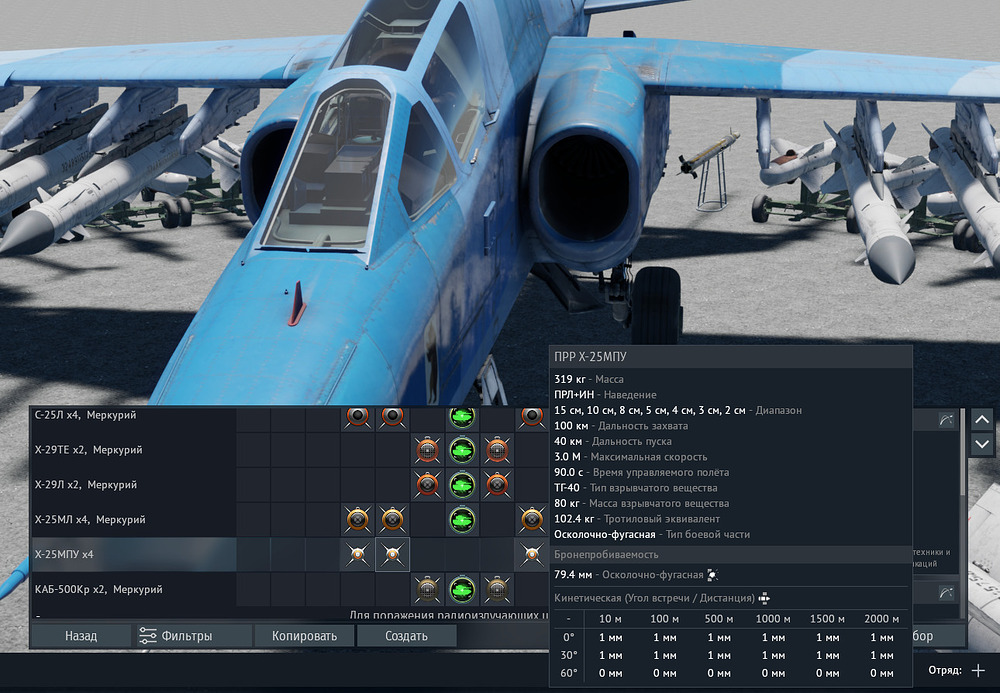Click tooltip title ПРР Х-25МПУ
The image size is (1000, 693).
coord(590,357)
